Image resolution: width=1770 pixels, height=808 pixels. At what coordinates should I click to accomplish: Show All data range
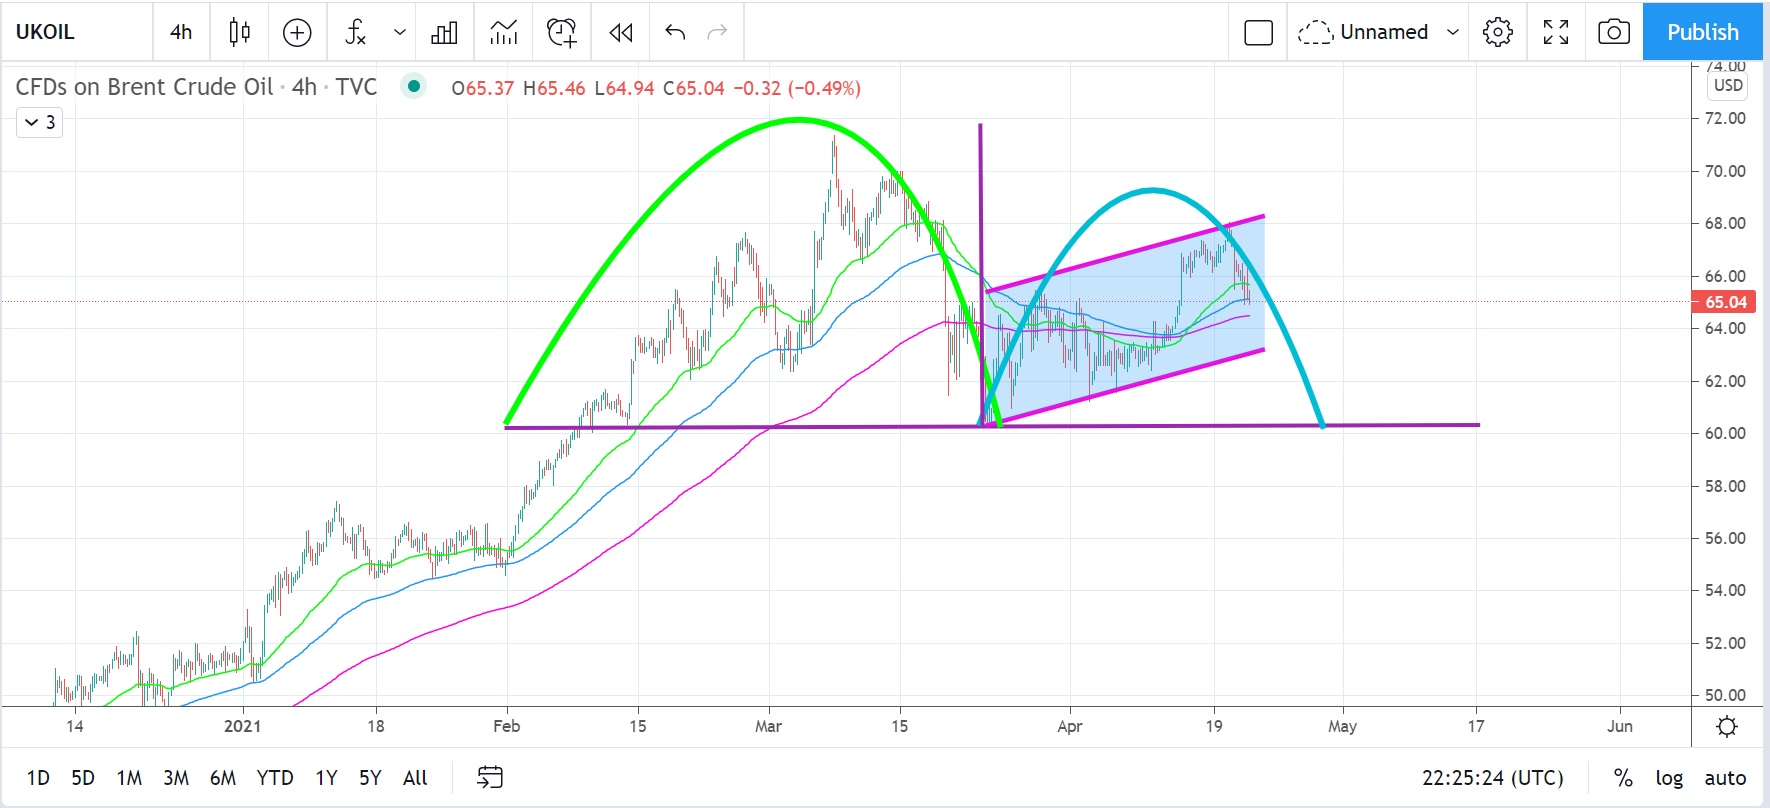coord(415,778)
